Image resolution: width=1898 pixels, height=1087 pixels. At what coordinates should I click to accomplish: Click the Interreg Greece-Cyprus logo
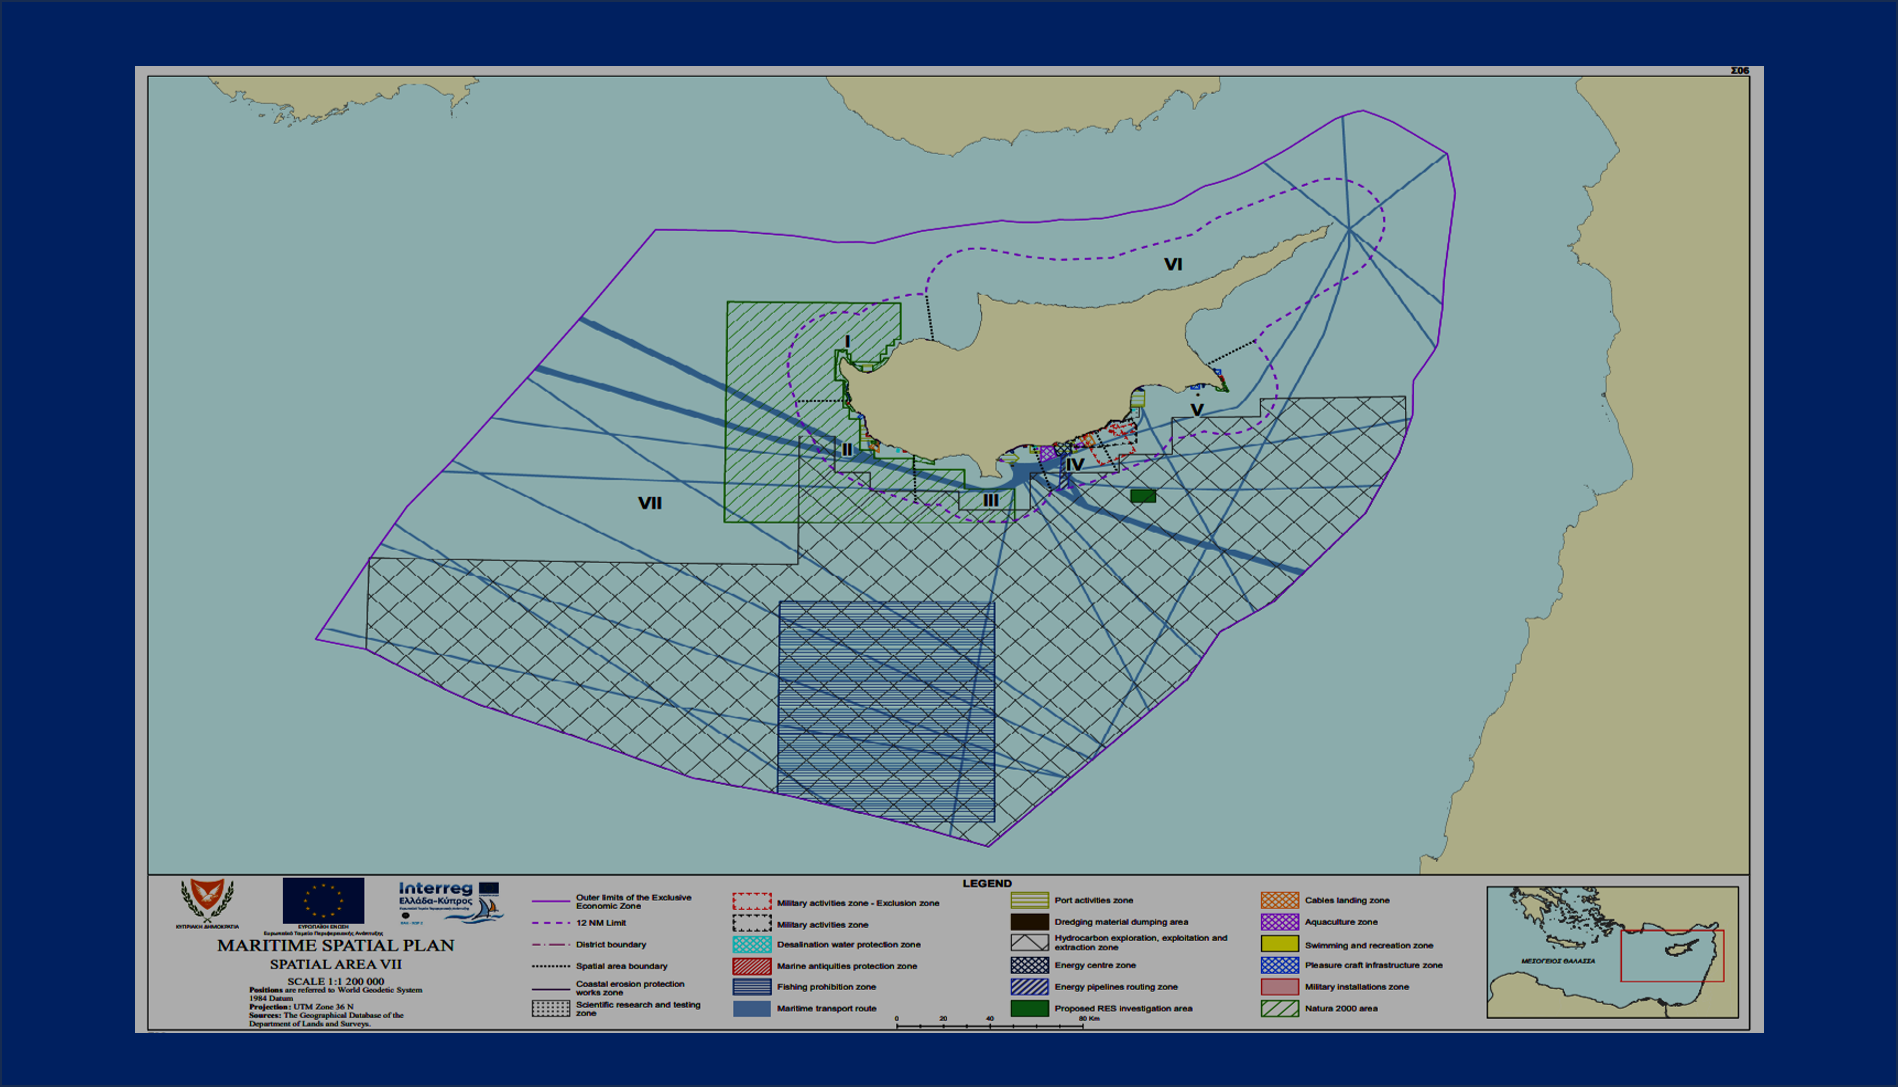tap(448, 901)
